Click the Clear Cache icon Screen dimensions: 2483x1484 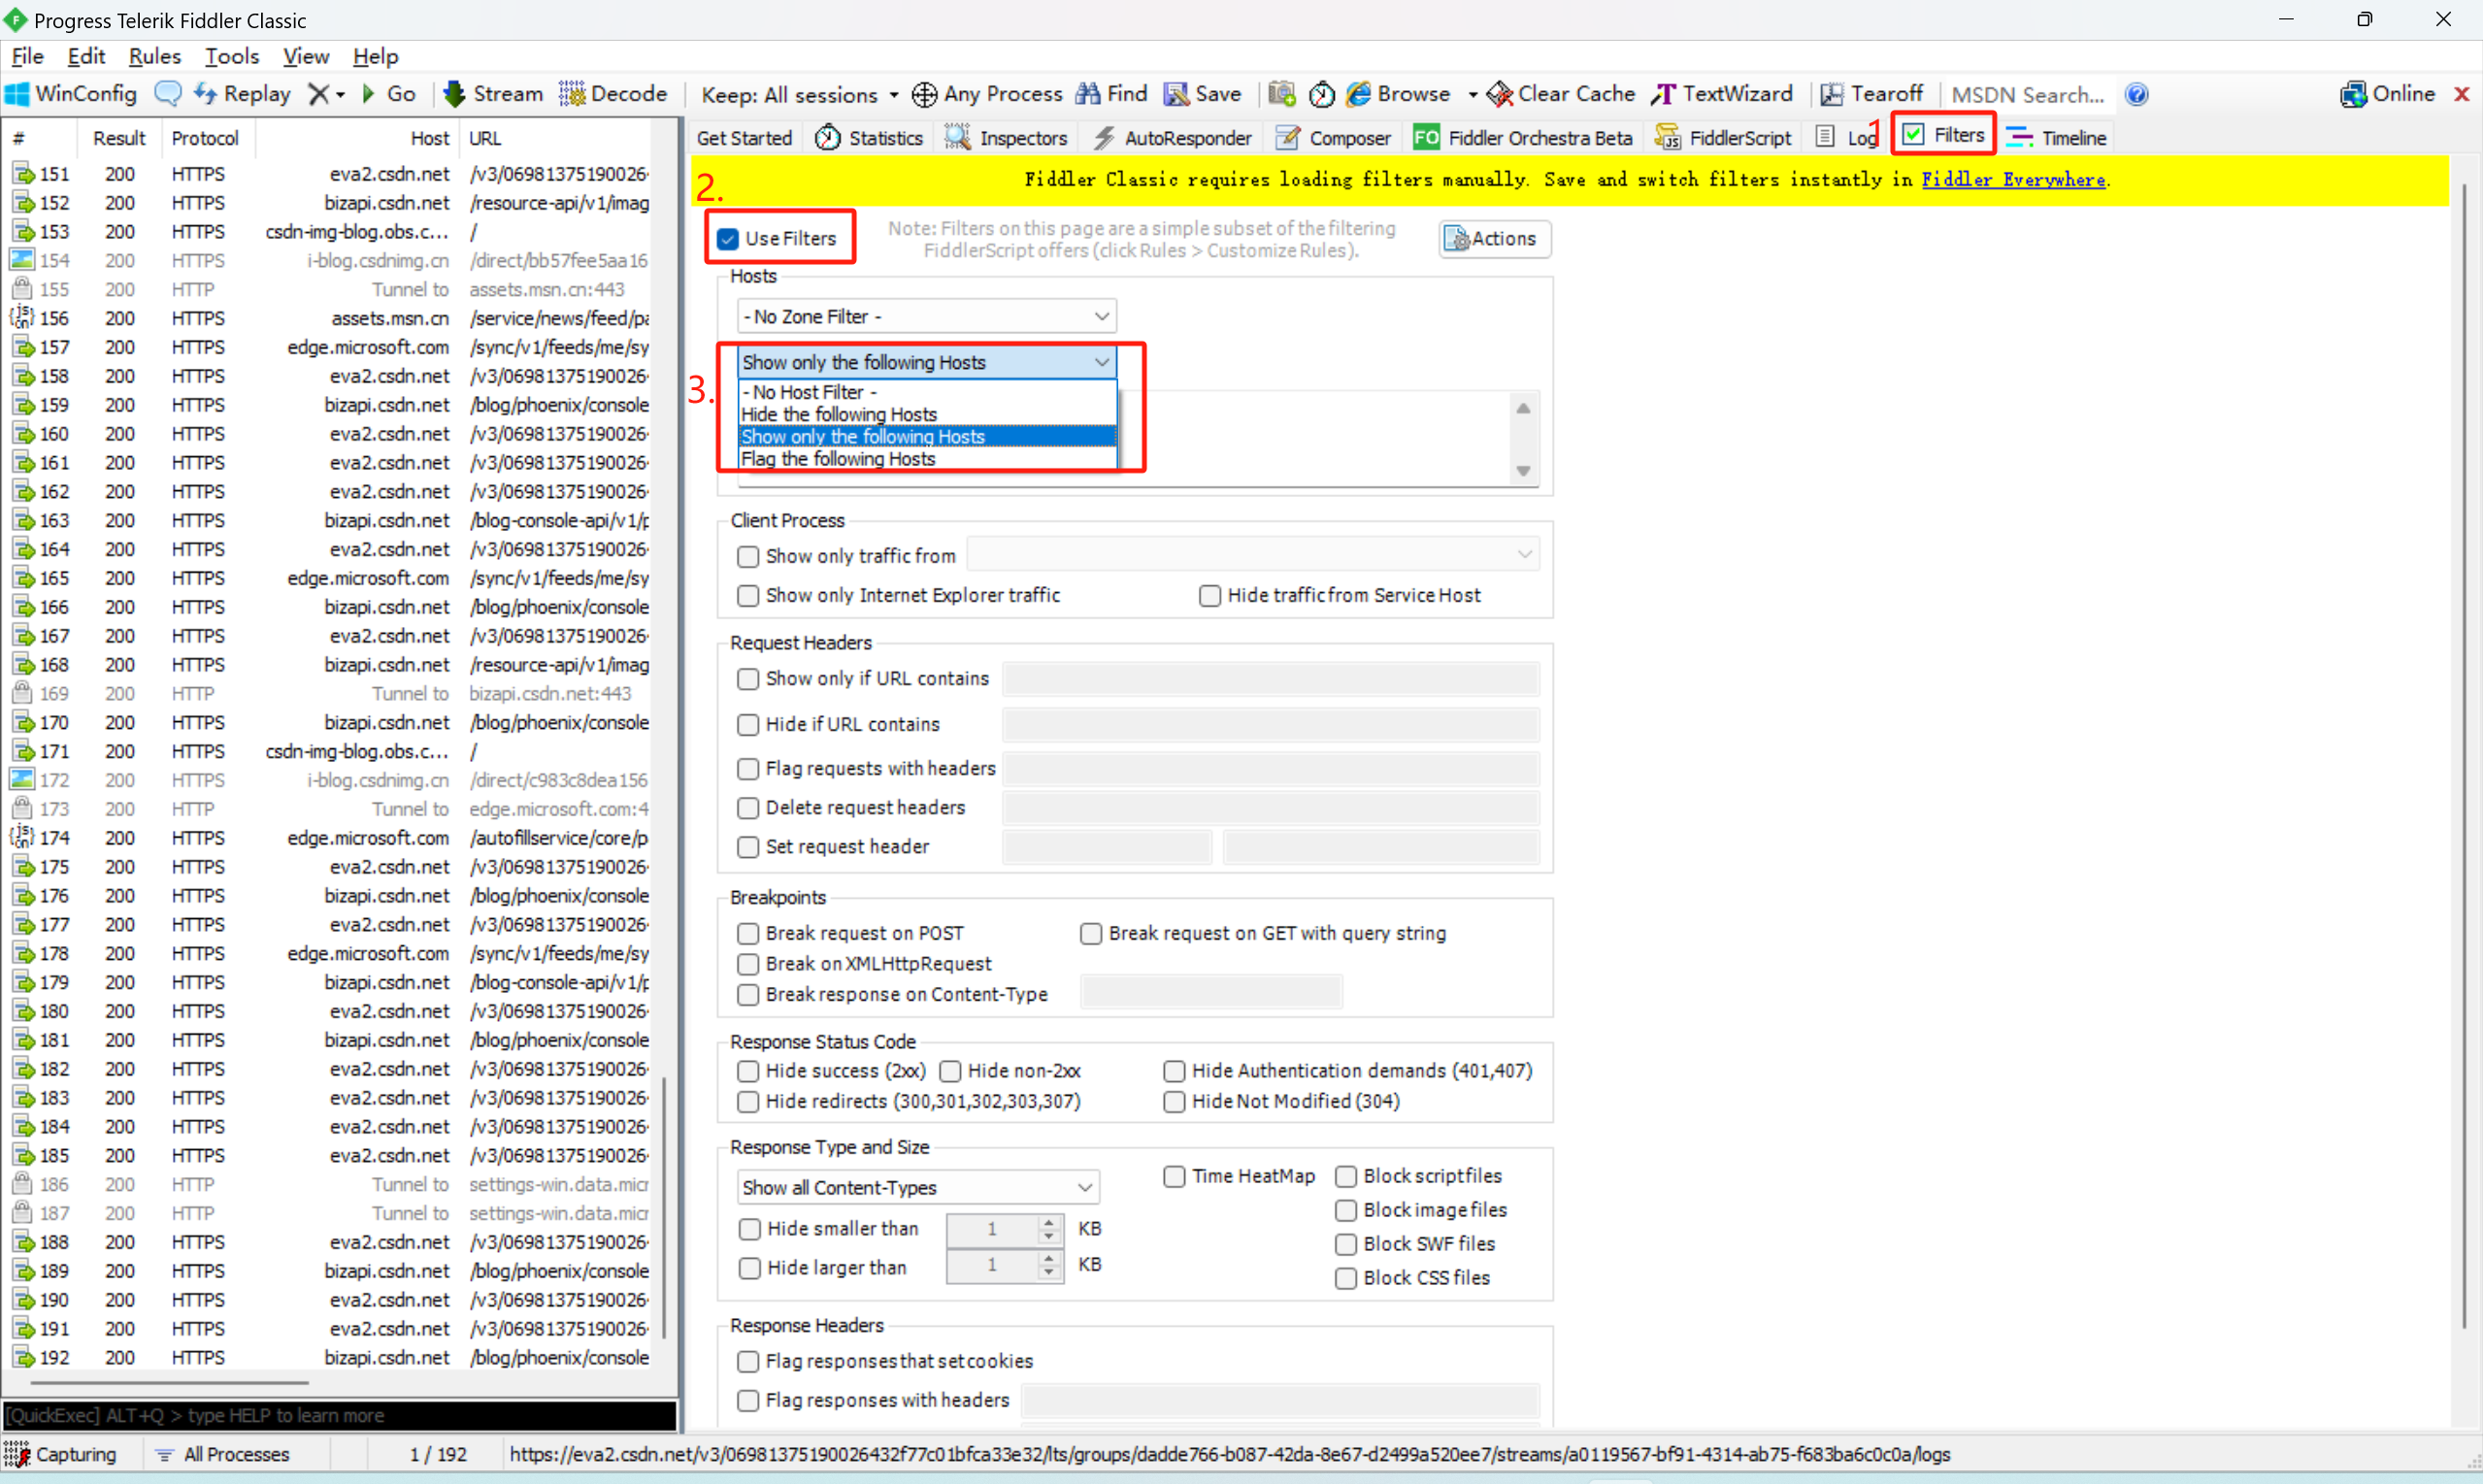pyautogui.click(x=1500, y=94)
